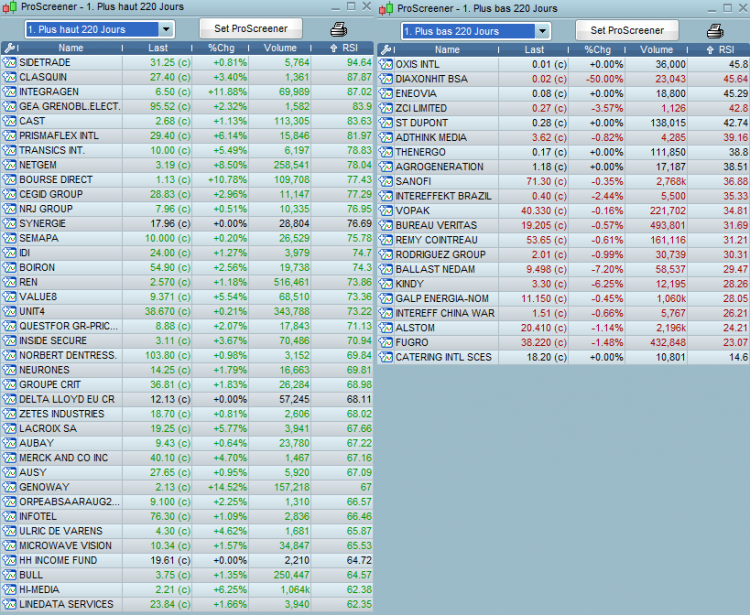Sort Plus haut table by Volume column

point(280,48)
